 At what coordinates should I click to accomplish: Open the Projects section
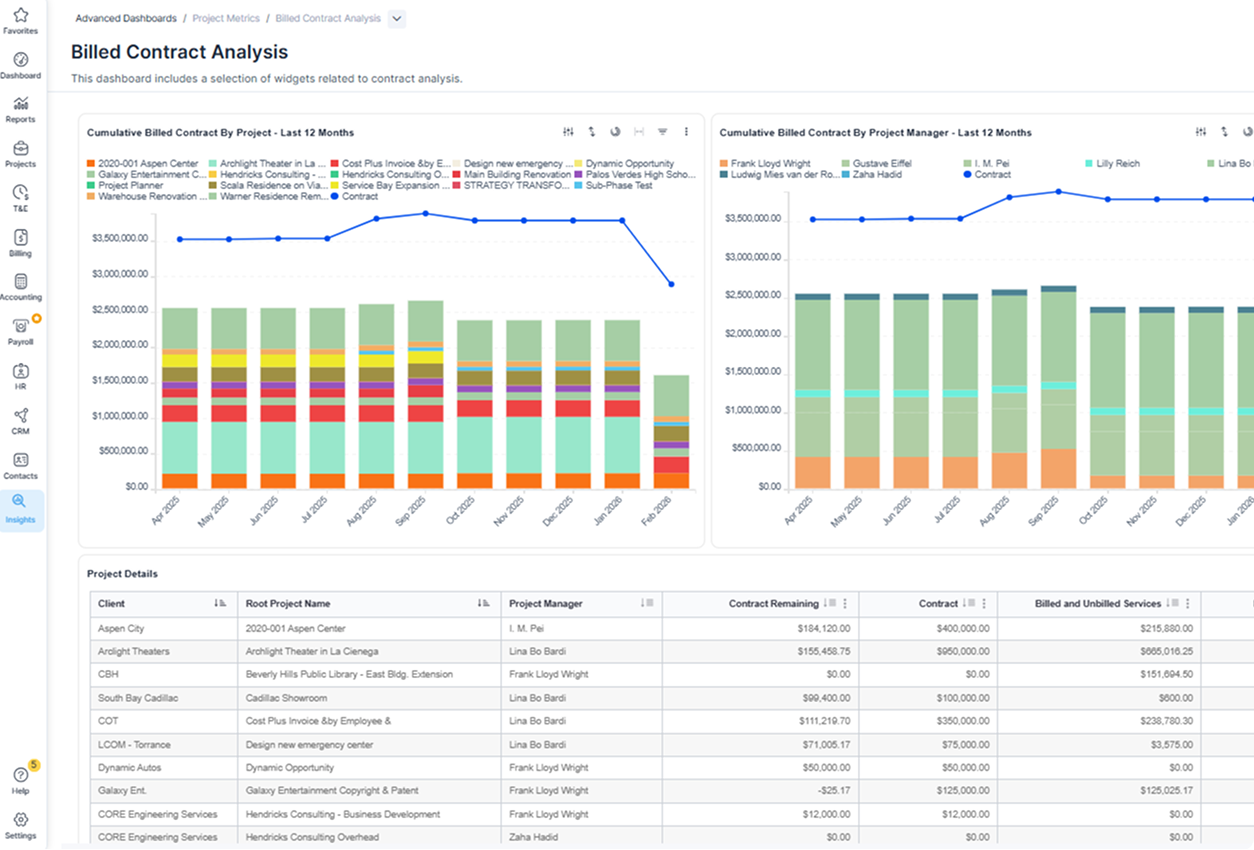20,154
